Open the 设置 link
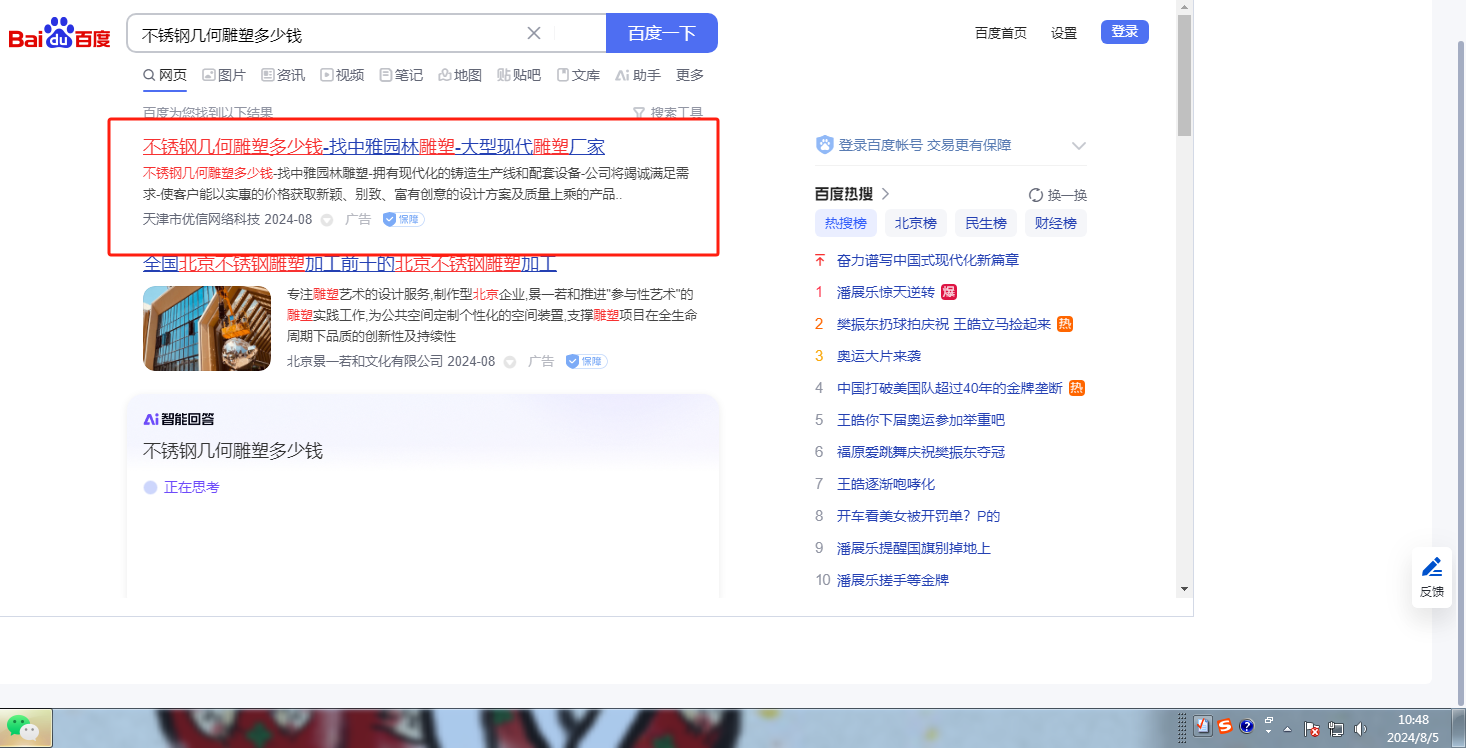The height and width of the screenshot is (748, 1466). pyautogui.click(x=1064, y=33)
